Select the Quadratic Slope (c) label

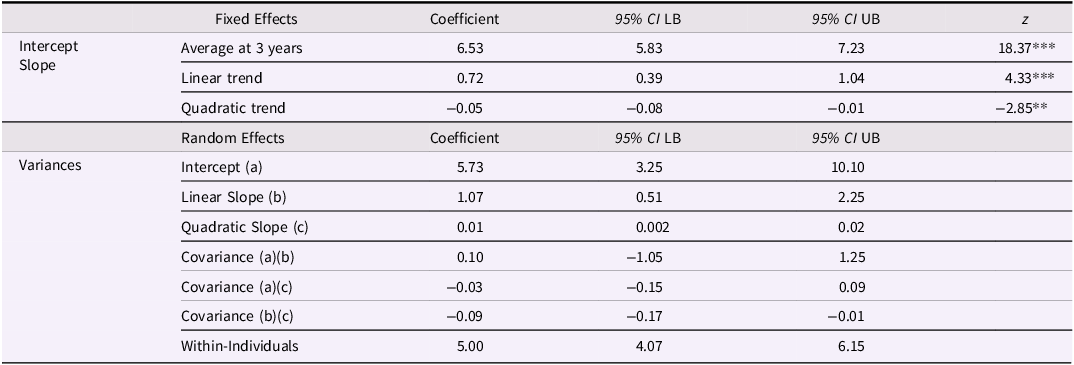244,227
